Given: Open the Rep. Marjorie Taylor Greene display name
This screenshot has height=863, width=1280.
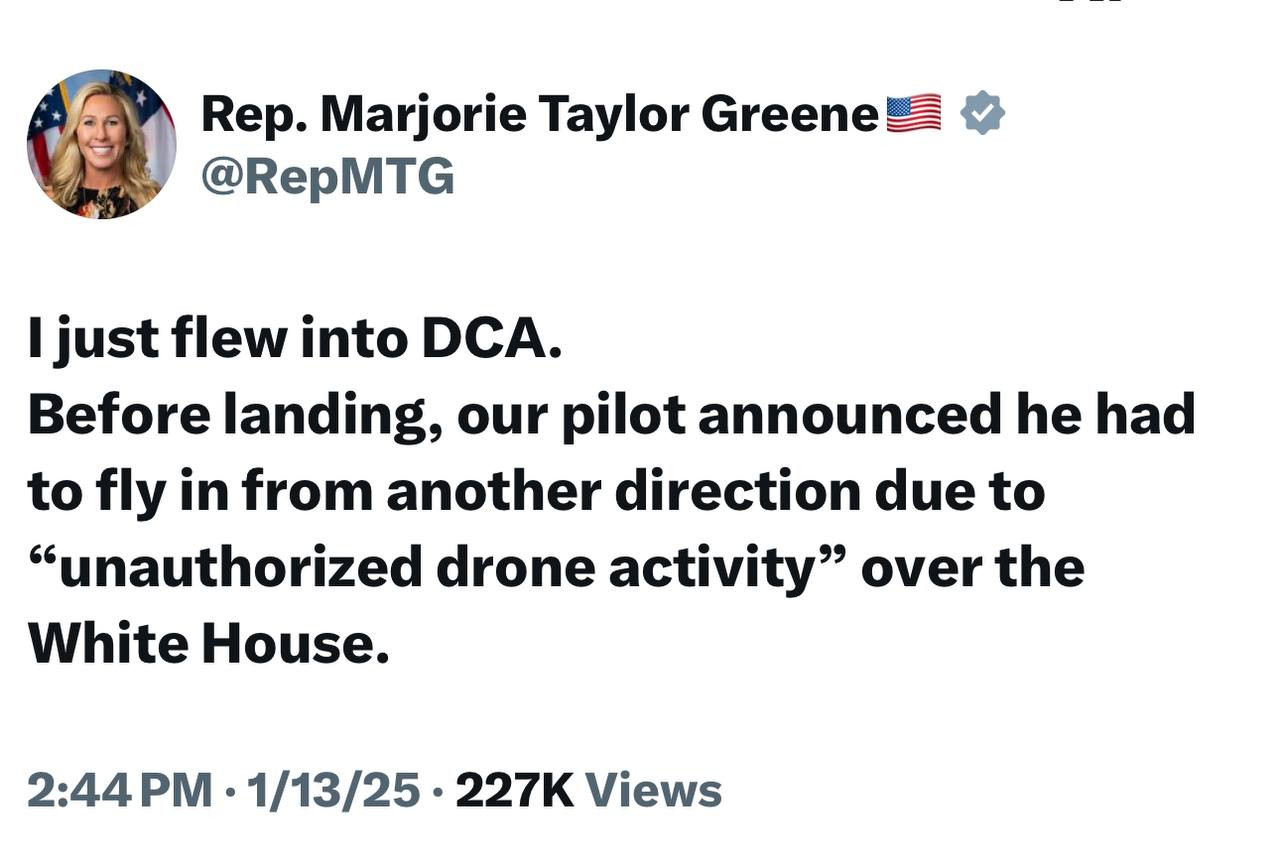Looking at the screenshot, I should coord(539,114).
